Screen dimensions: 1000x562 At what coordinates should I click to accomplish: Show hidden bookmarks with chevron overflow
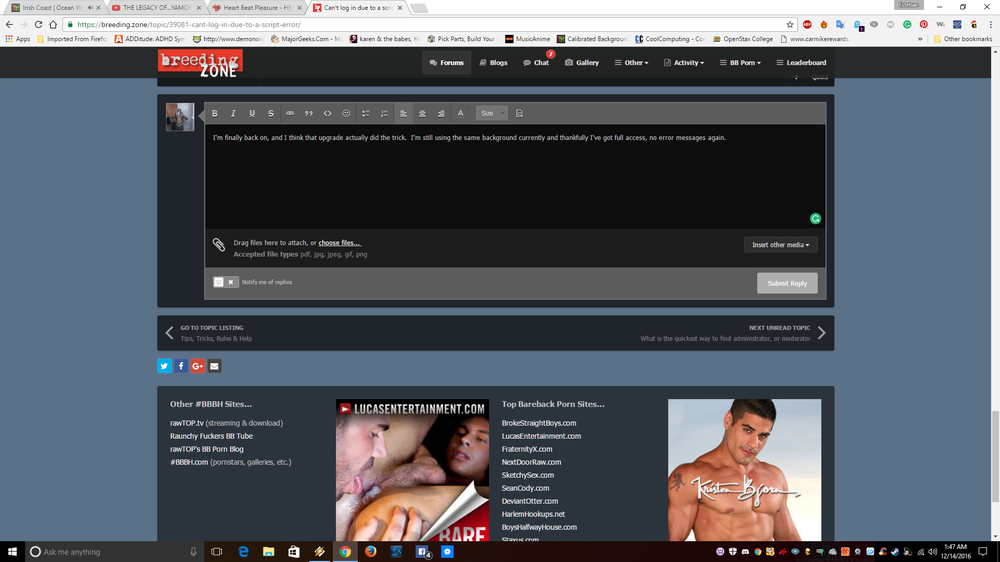pos(920,39)
